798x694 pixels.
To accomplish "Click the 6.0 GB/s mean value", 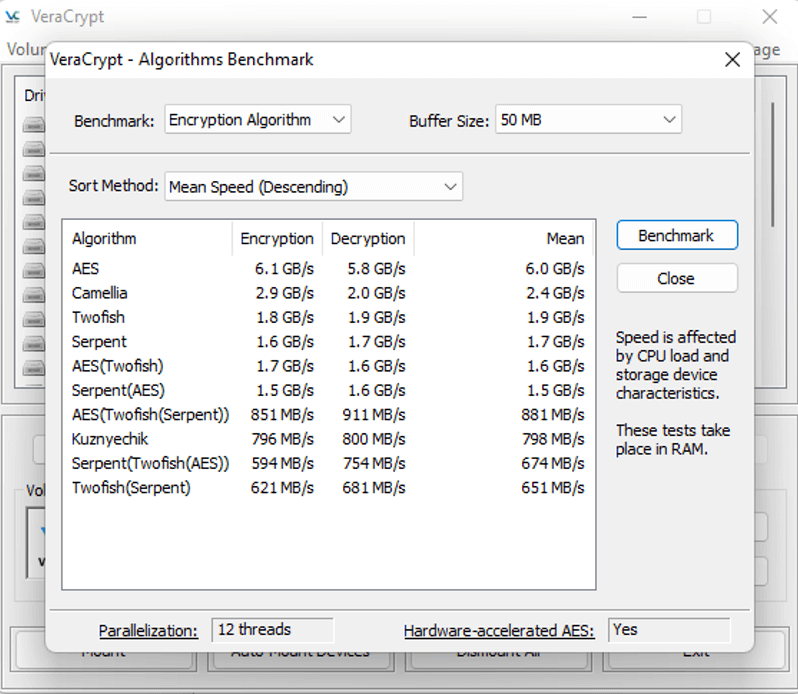I will [x=555, y=268].
